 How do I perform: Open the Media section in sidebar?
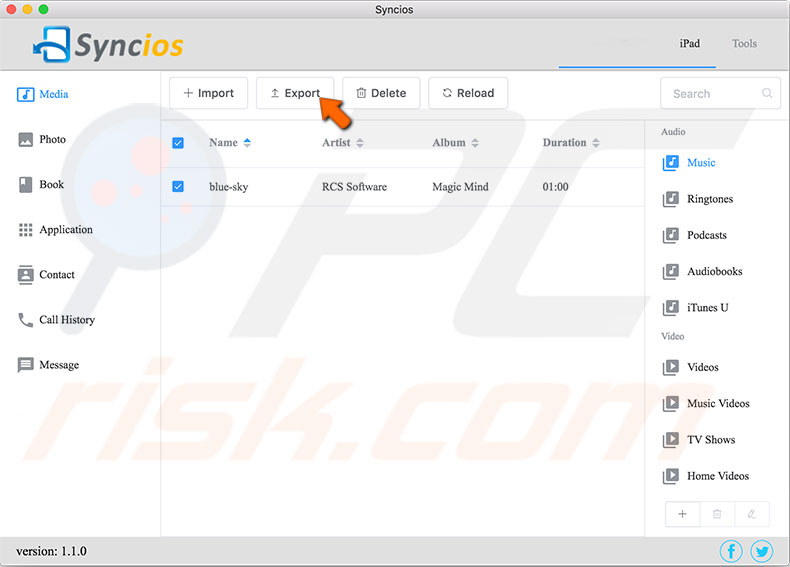click(x=43, y=94)
